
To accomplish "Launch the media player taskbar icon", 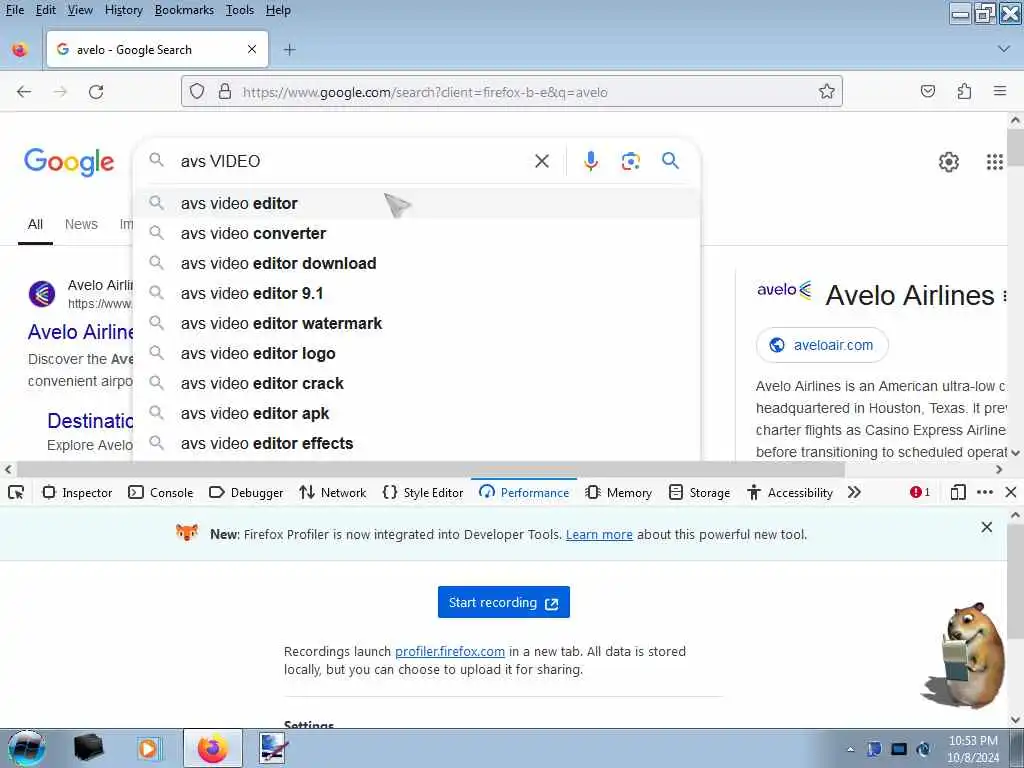I will tap(148, 748).
